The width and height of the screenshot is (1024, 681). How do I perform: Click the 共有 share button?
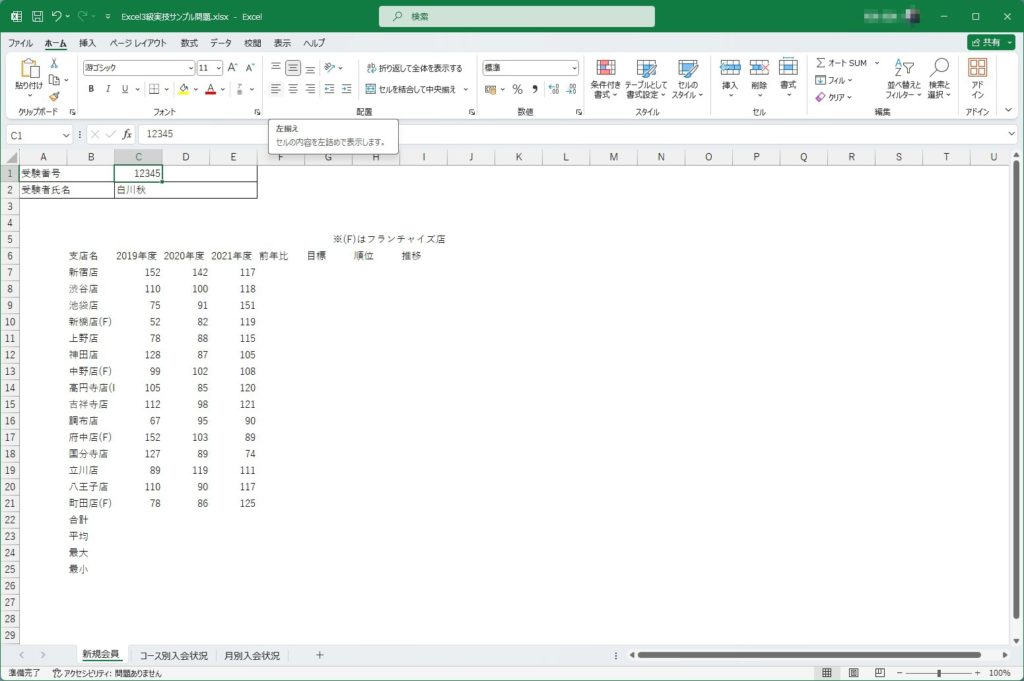pyautogui.click(x=990, y=43)
